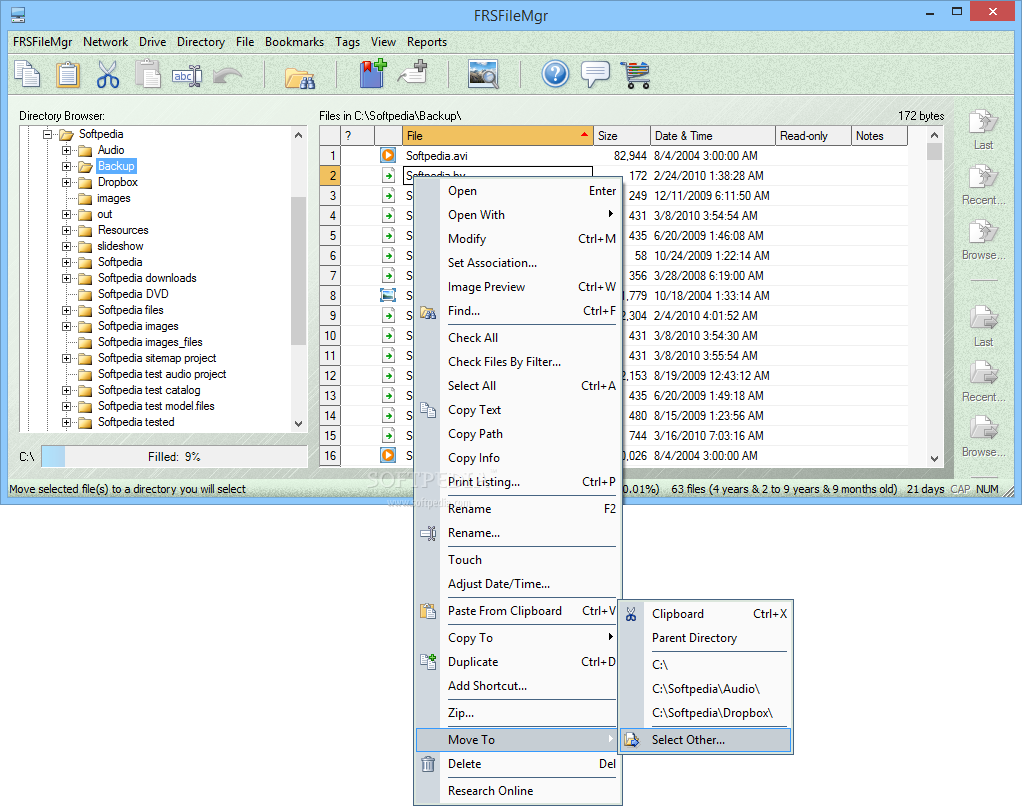Expand the Dropbox folder node
This screenshot has height=806, width=1022.
click(x=66, y=182)
